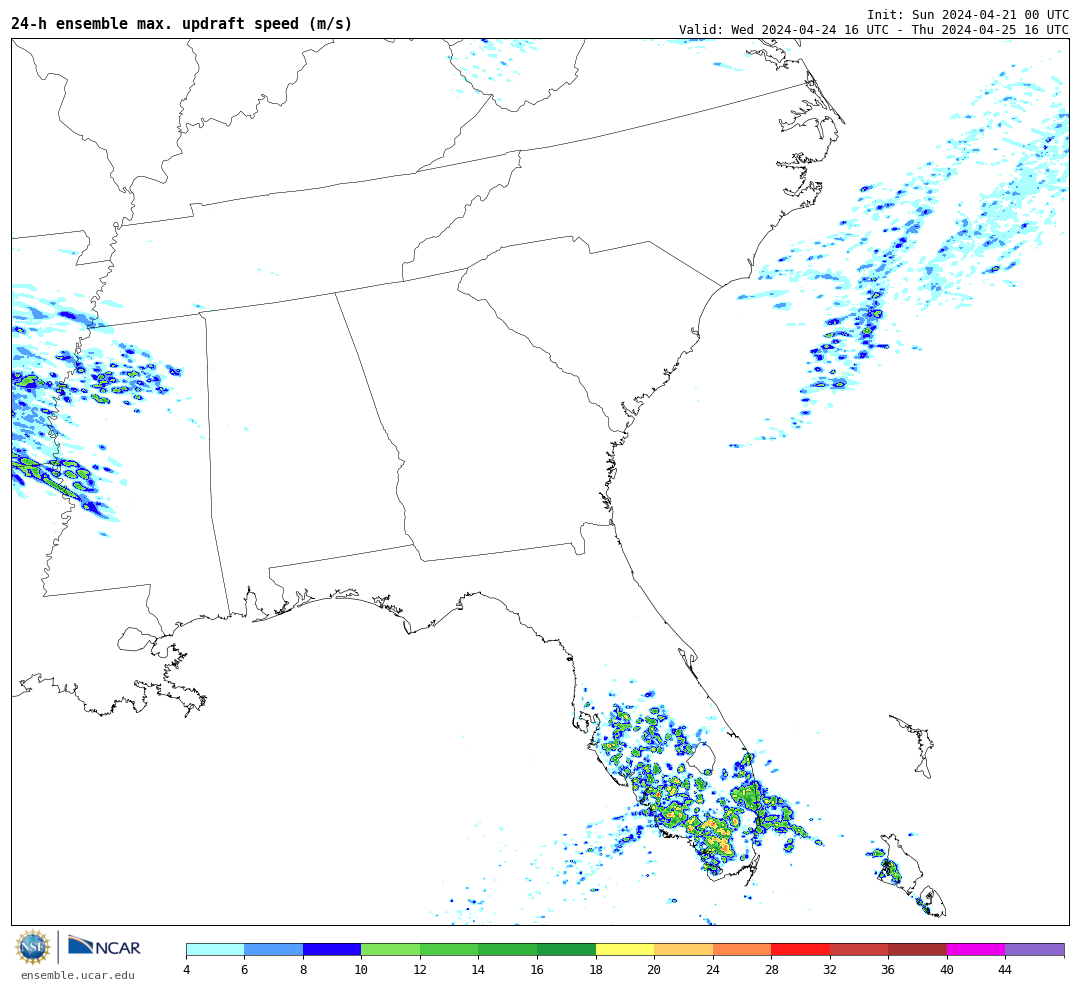Click the colorbar label "40"
Viewport: 1080px width, 988px height.
947,970
